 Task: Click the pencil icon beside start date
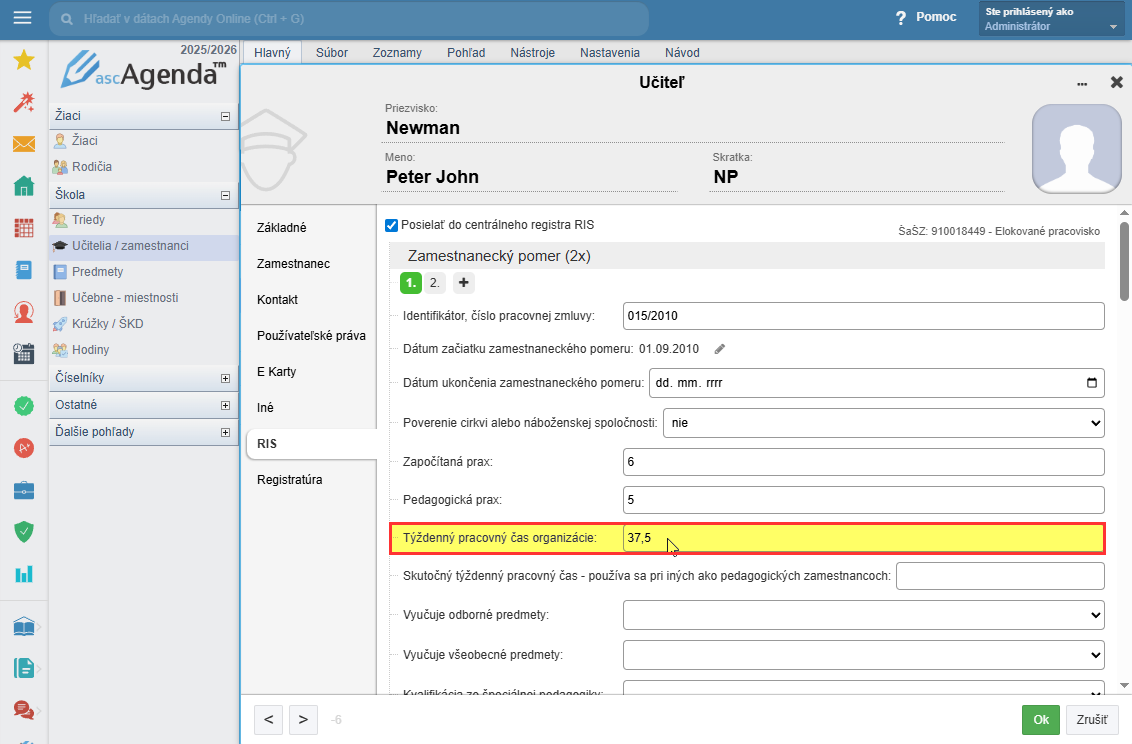(719, 349)
